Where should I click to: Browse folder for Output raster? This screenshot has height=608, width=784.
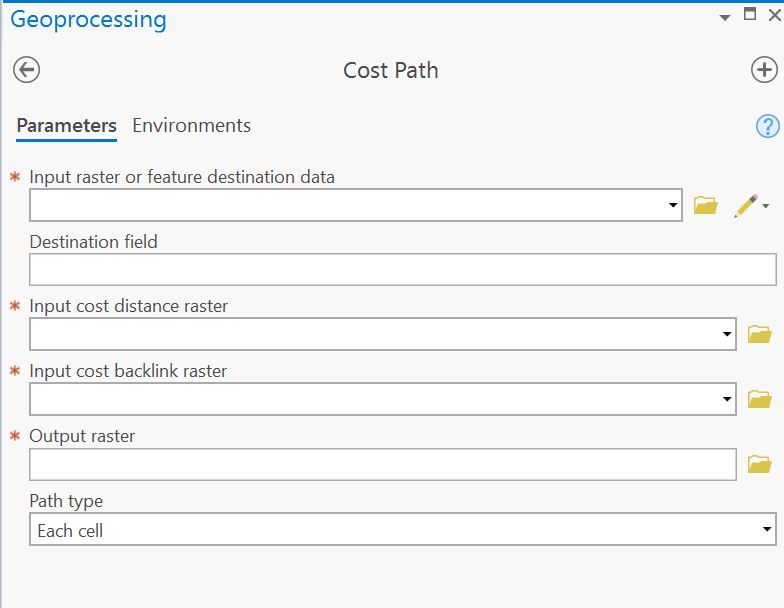760,464
